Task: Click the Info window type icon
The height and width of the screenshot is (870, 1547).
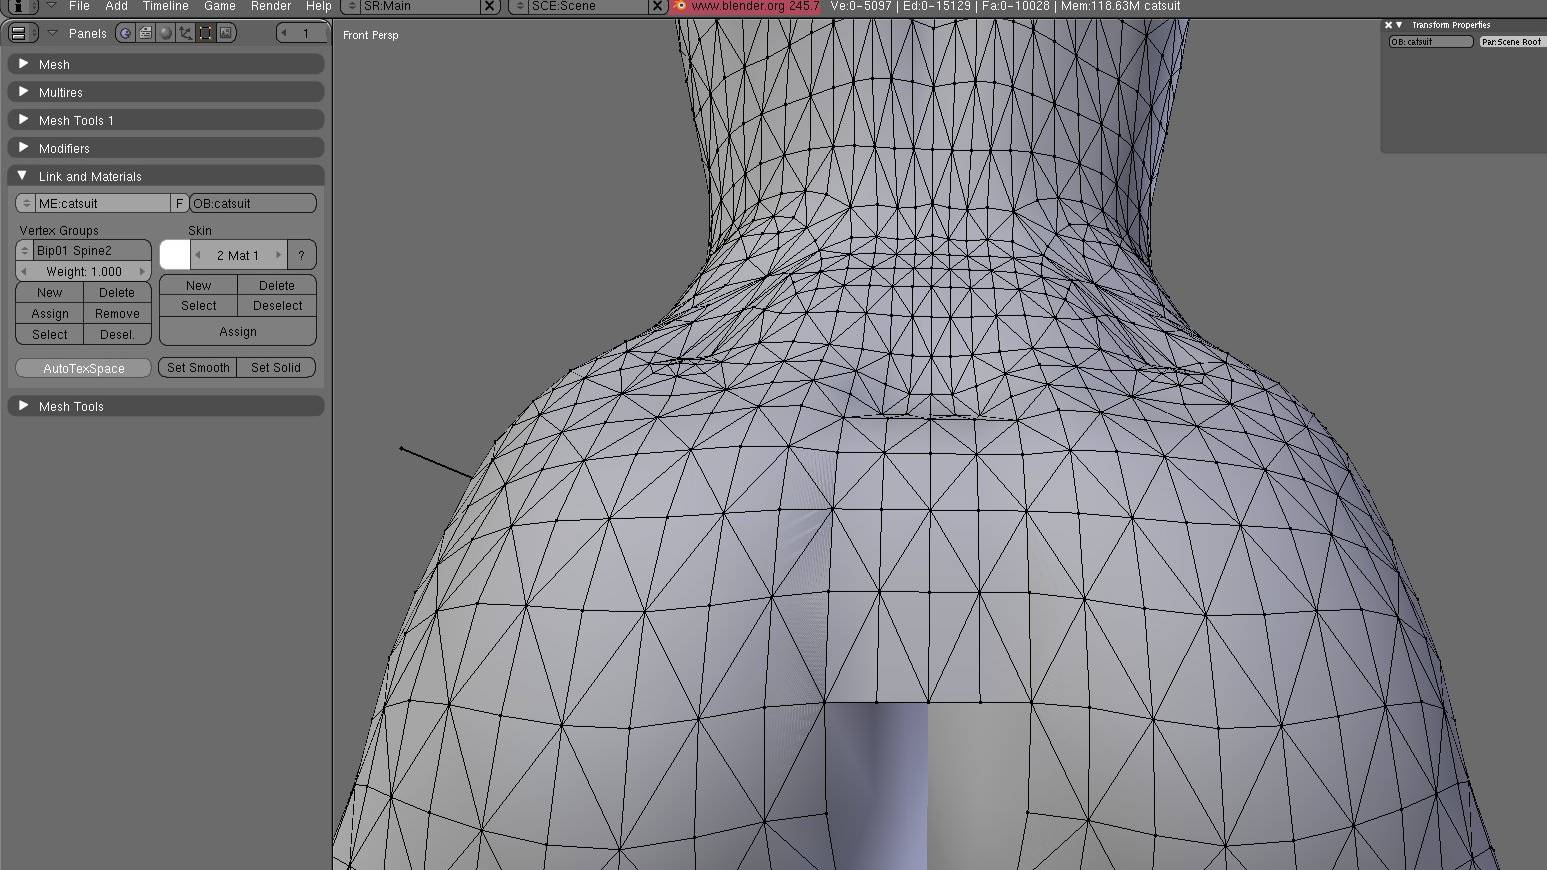Action: [x=22, y=6]
